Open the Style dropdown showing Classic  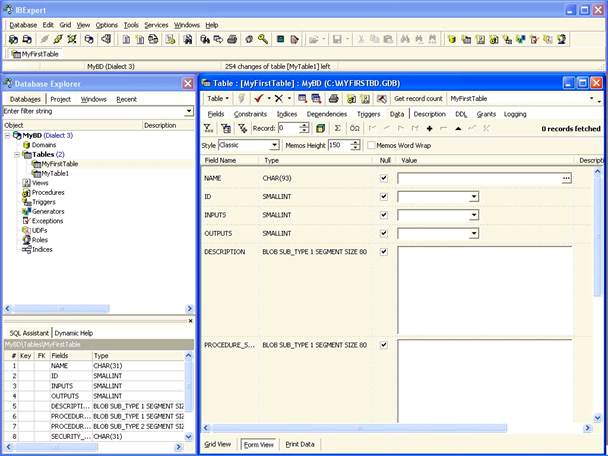pyautogui.click(x=274, y=145)
